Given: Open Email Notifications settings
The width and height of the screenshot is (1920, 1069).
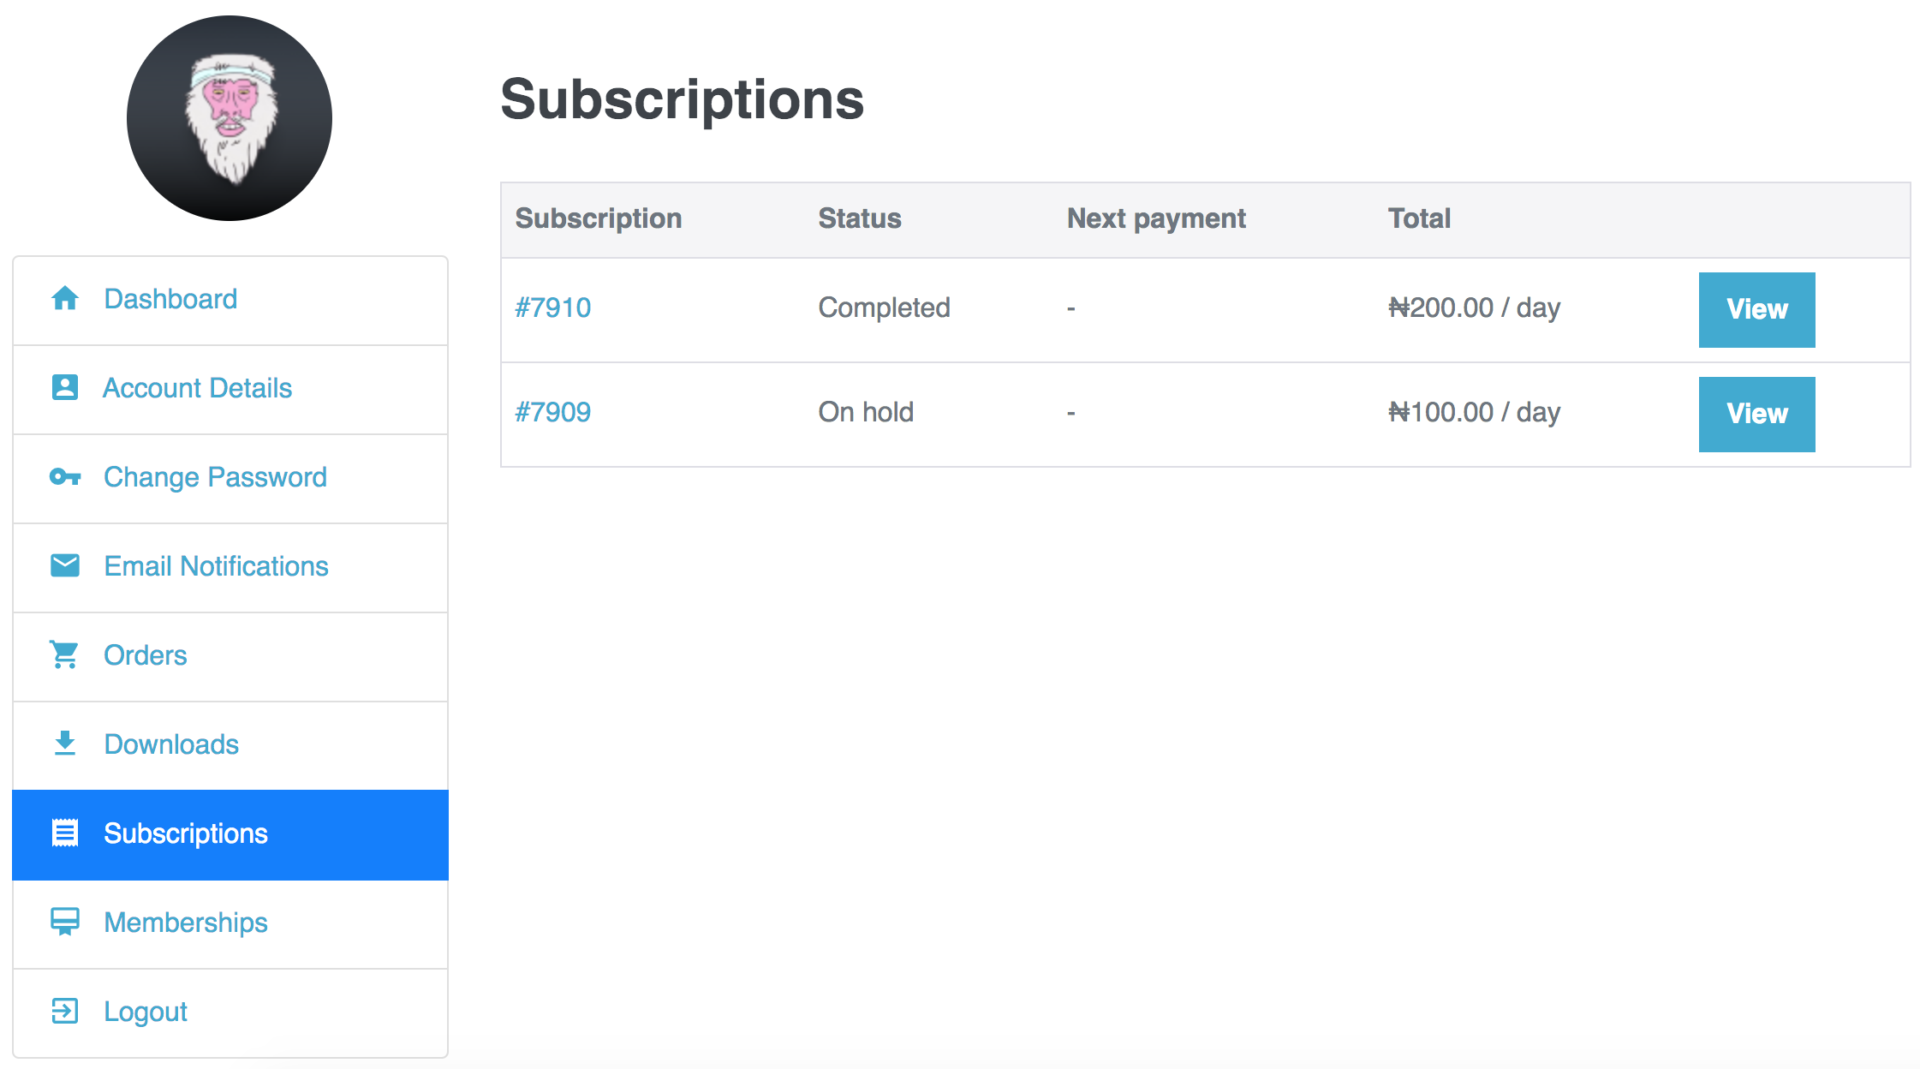Looking at the screenshot, I should pos(230,567).
